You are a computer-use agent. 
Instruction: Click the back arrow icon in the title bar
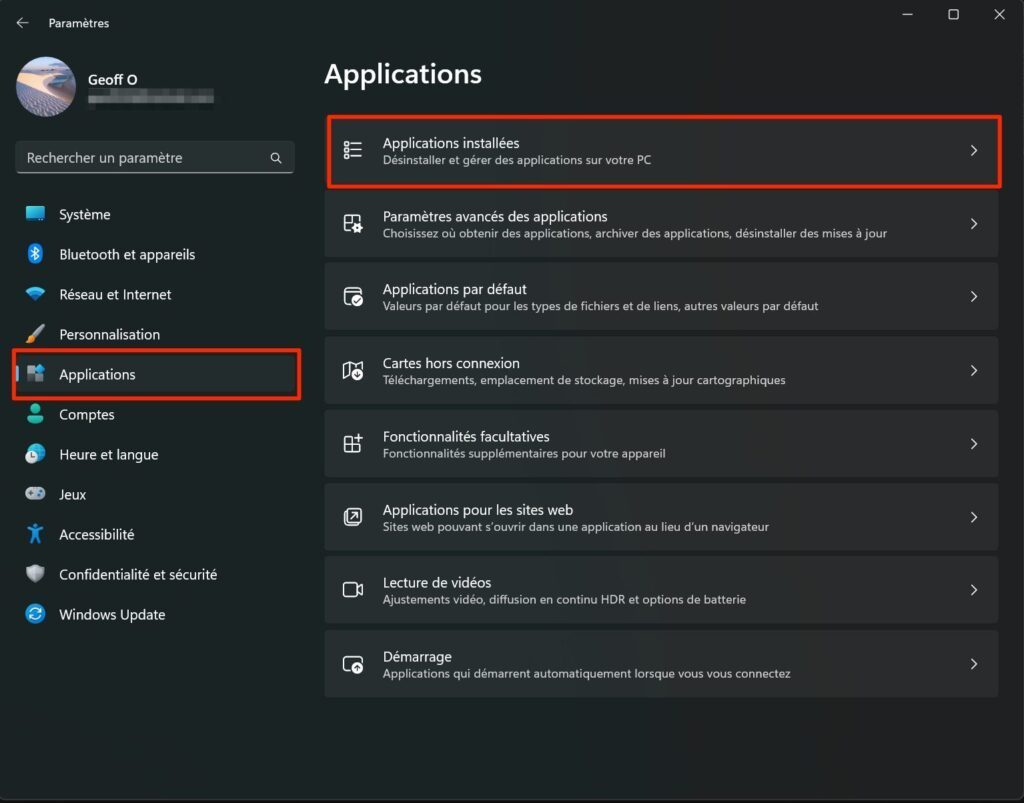pyautogui.click(x=22, y=23)
